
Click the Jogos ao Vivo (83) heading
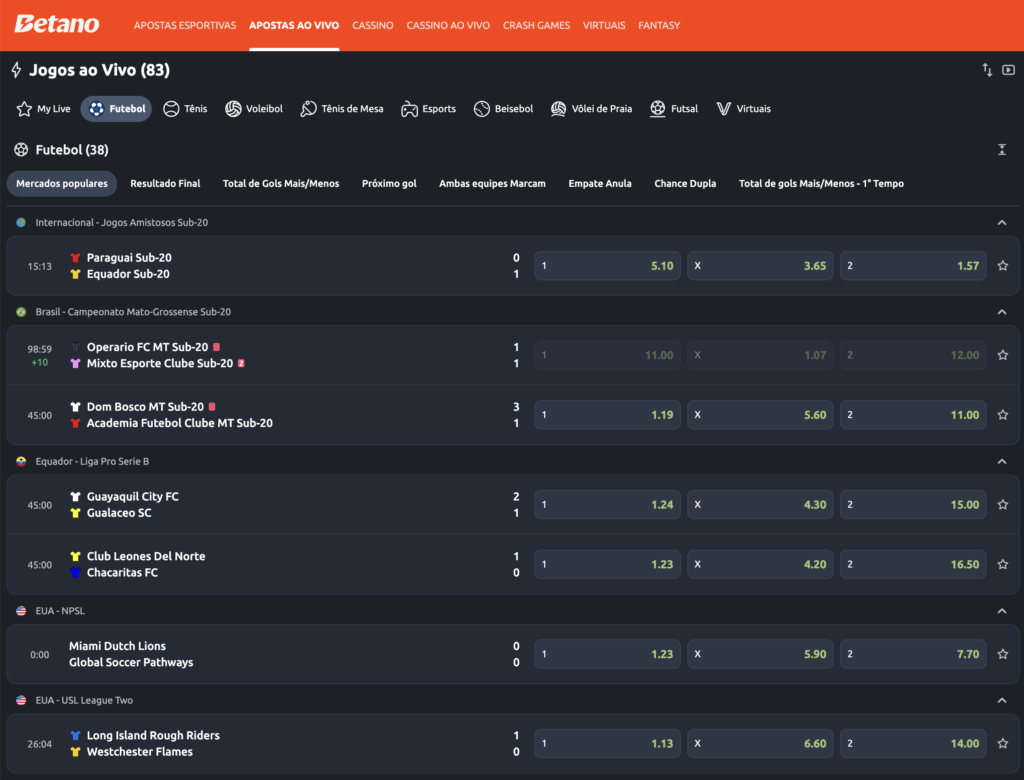pos(99,70)
